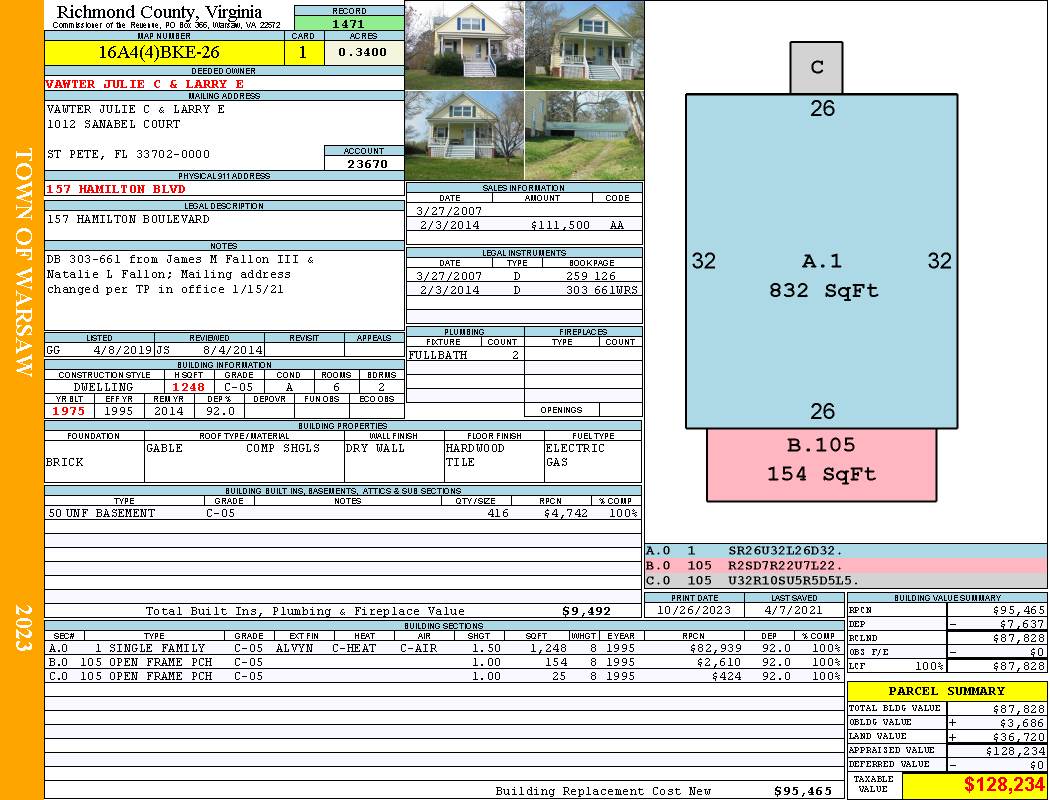Click the PARCEL SUMMARY header
This screenshot has width=1050, height=800.
947,691
